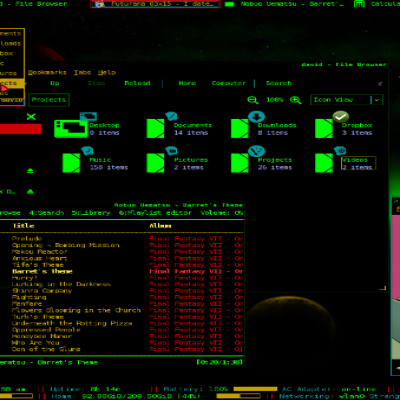Select the Fighting track
Screen dimensions: 400x400
tap(29, 297)
